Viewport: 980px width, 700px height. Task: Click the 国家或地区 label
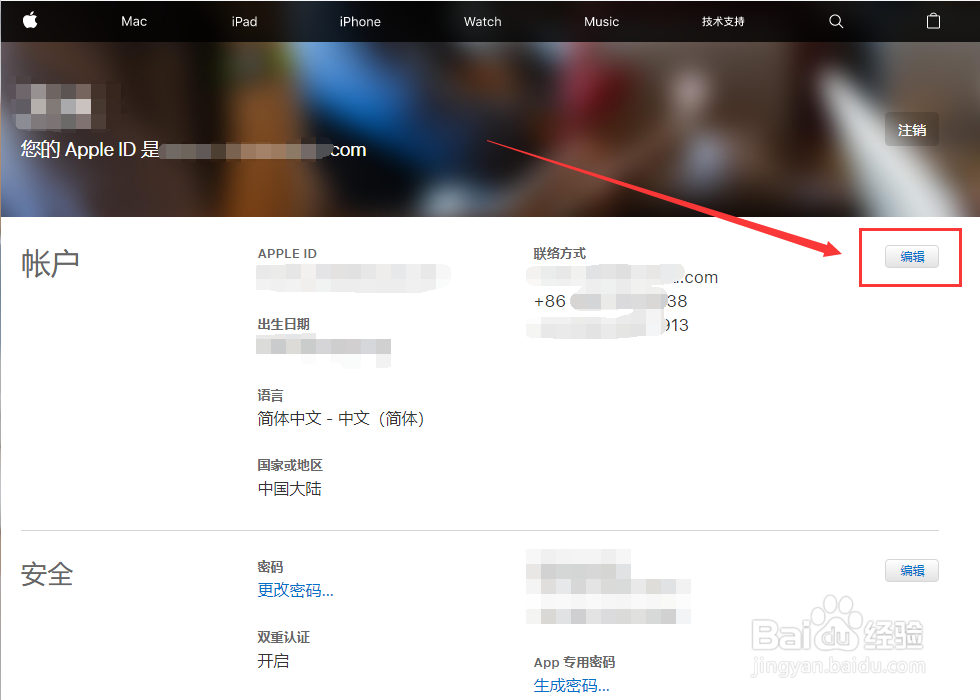pyautogui.click(x=290, y=465)
